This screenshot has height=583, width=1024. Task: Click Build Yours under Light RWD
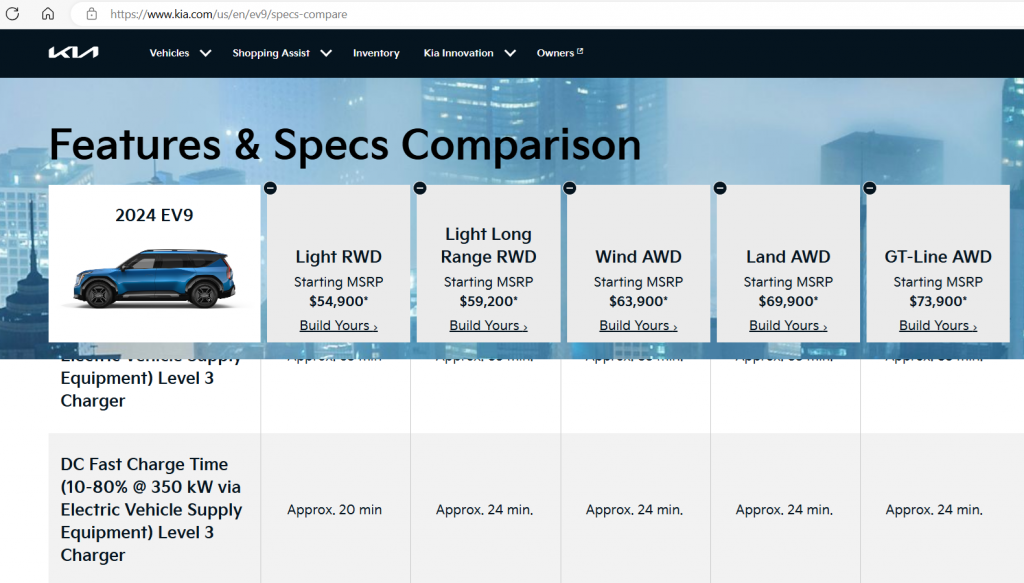338,326
